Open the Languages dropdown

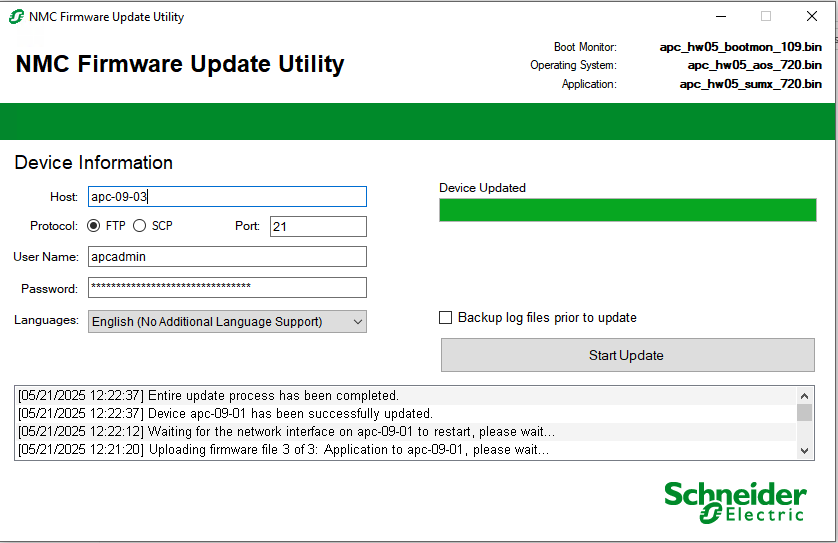[227, 322]
